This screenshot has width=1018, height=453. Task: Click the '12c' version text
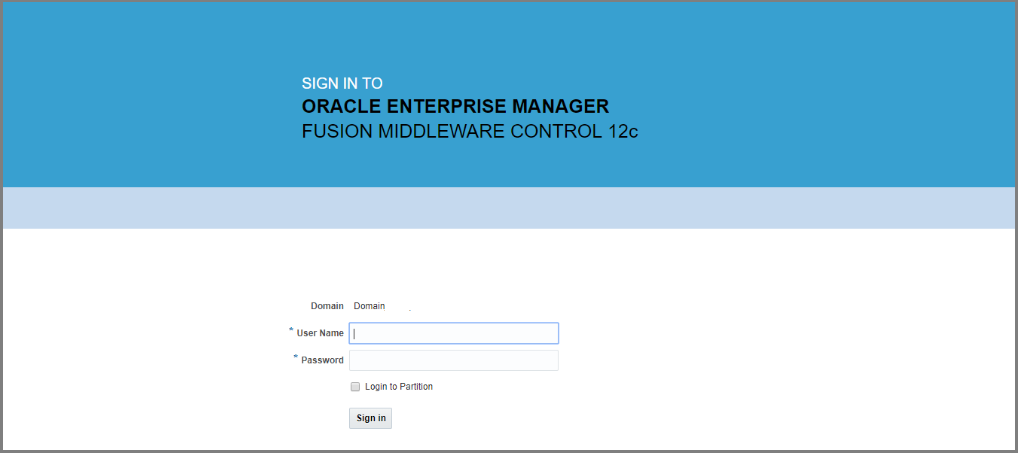(622, 132)
